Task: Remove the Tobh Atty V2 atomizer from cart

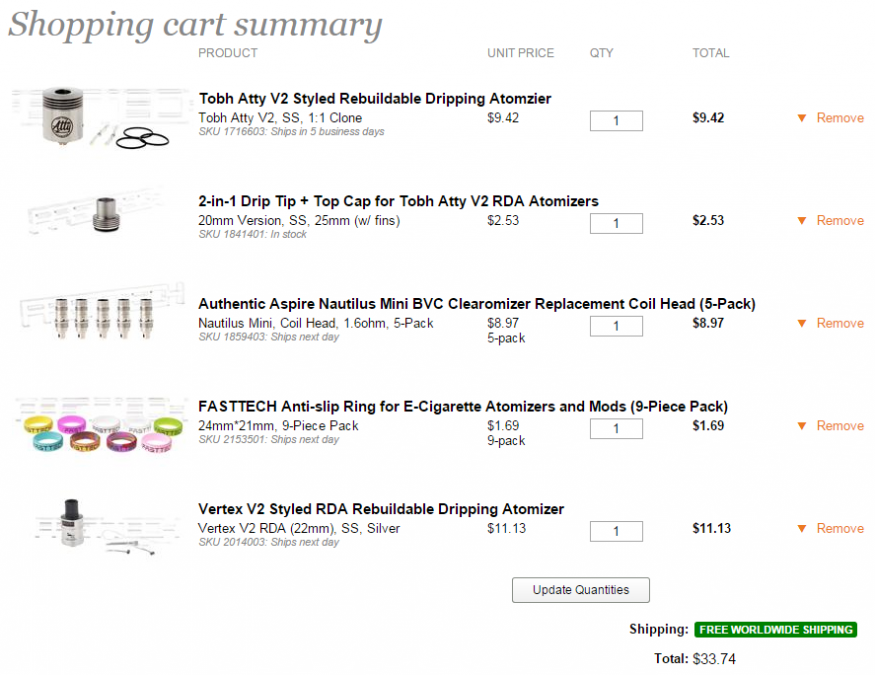Action: coord(839,118)
